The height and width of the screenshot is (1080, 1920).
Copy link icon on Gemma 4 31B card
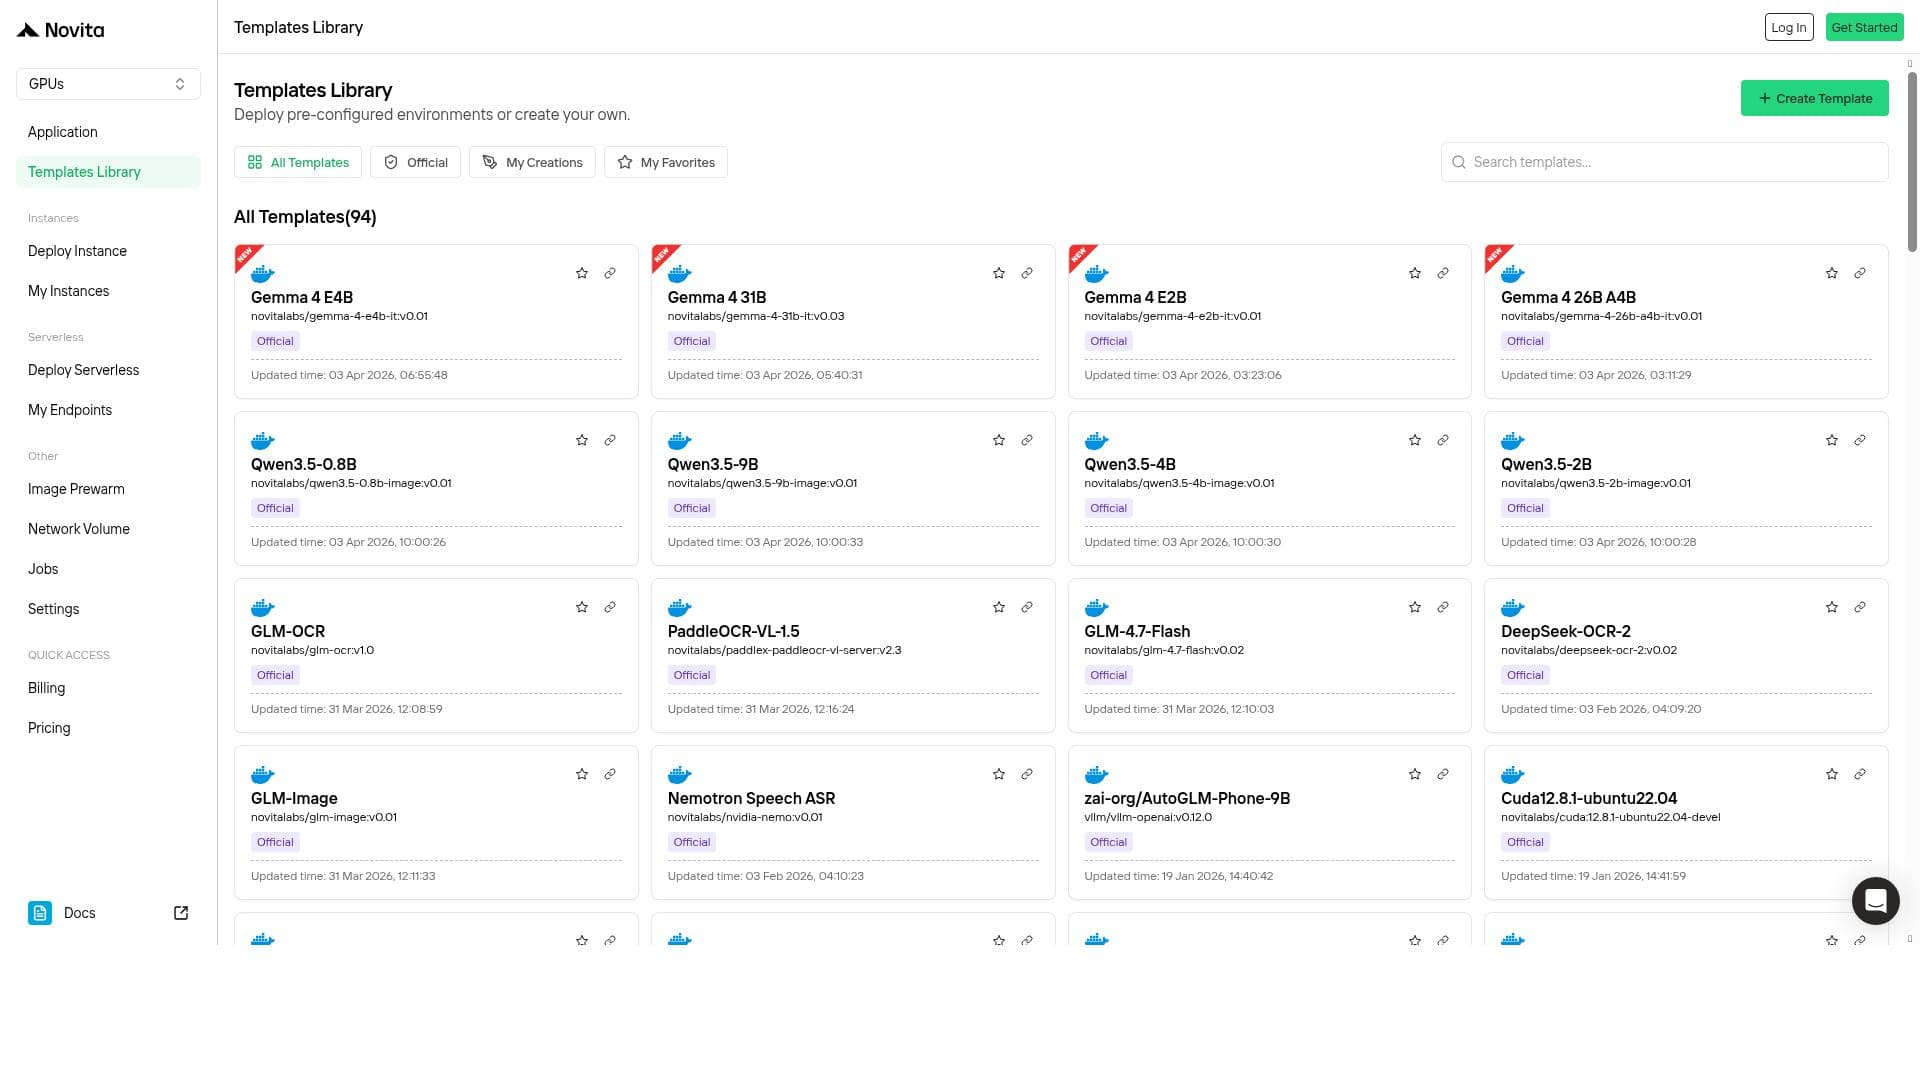pos(1027,273)
